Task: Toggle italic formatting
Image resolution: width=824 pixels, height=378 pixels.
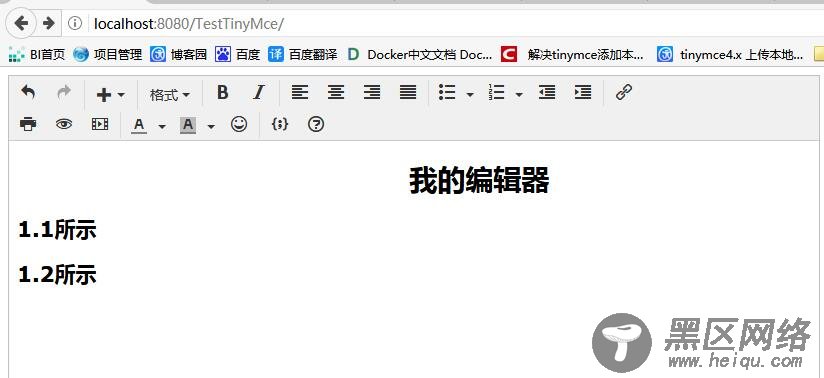Action: pyautogui.click(x=258, y=93)
